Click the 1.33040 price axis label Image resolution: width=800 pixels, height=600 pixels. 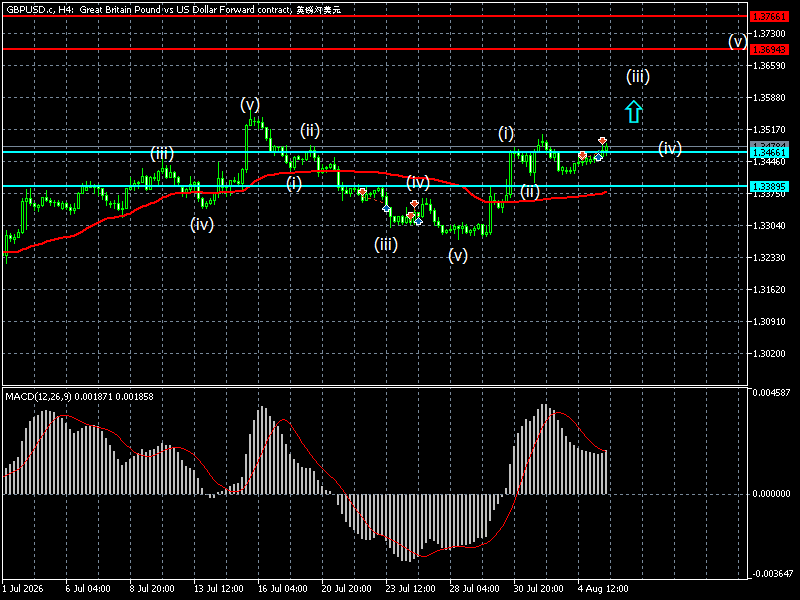[769, 226]
